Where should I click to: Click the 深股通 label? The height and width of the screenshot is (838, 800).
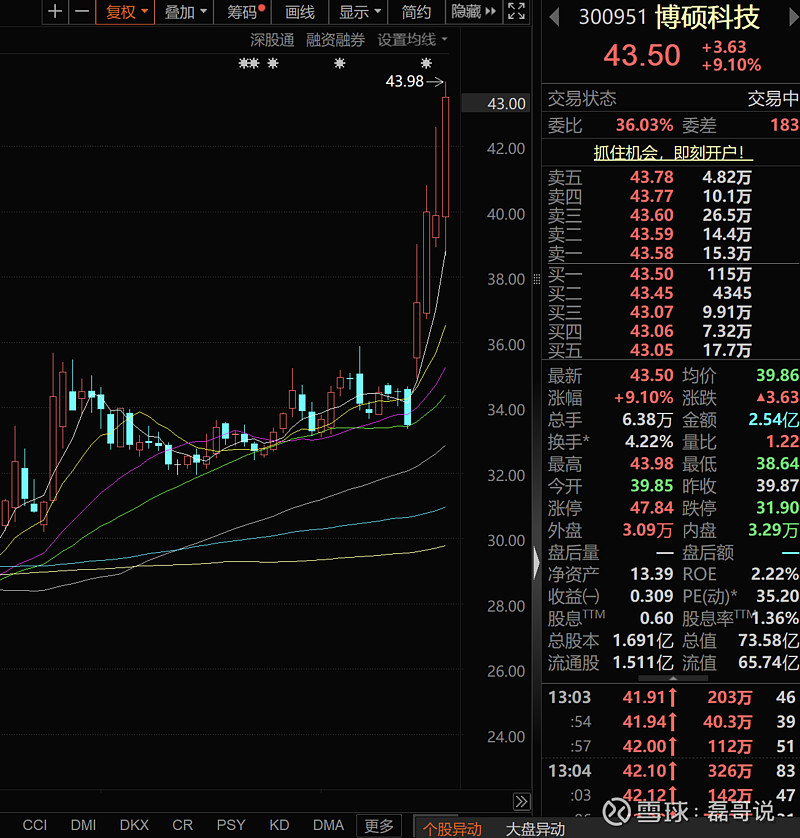coord(272,40)
